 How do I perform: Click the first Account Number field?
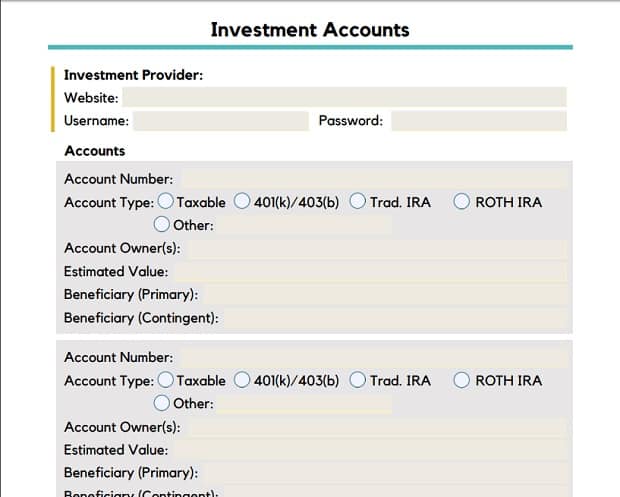coord(374,180)
